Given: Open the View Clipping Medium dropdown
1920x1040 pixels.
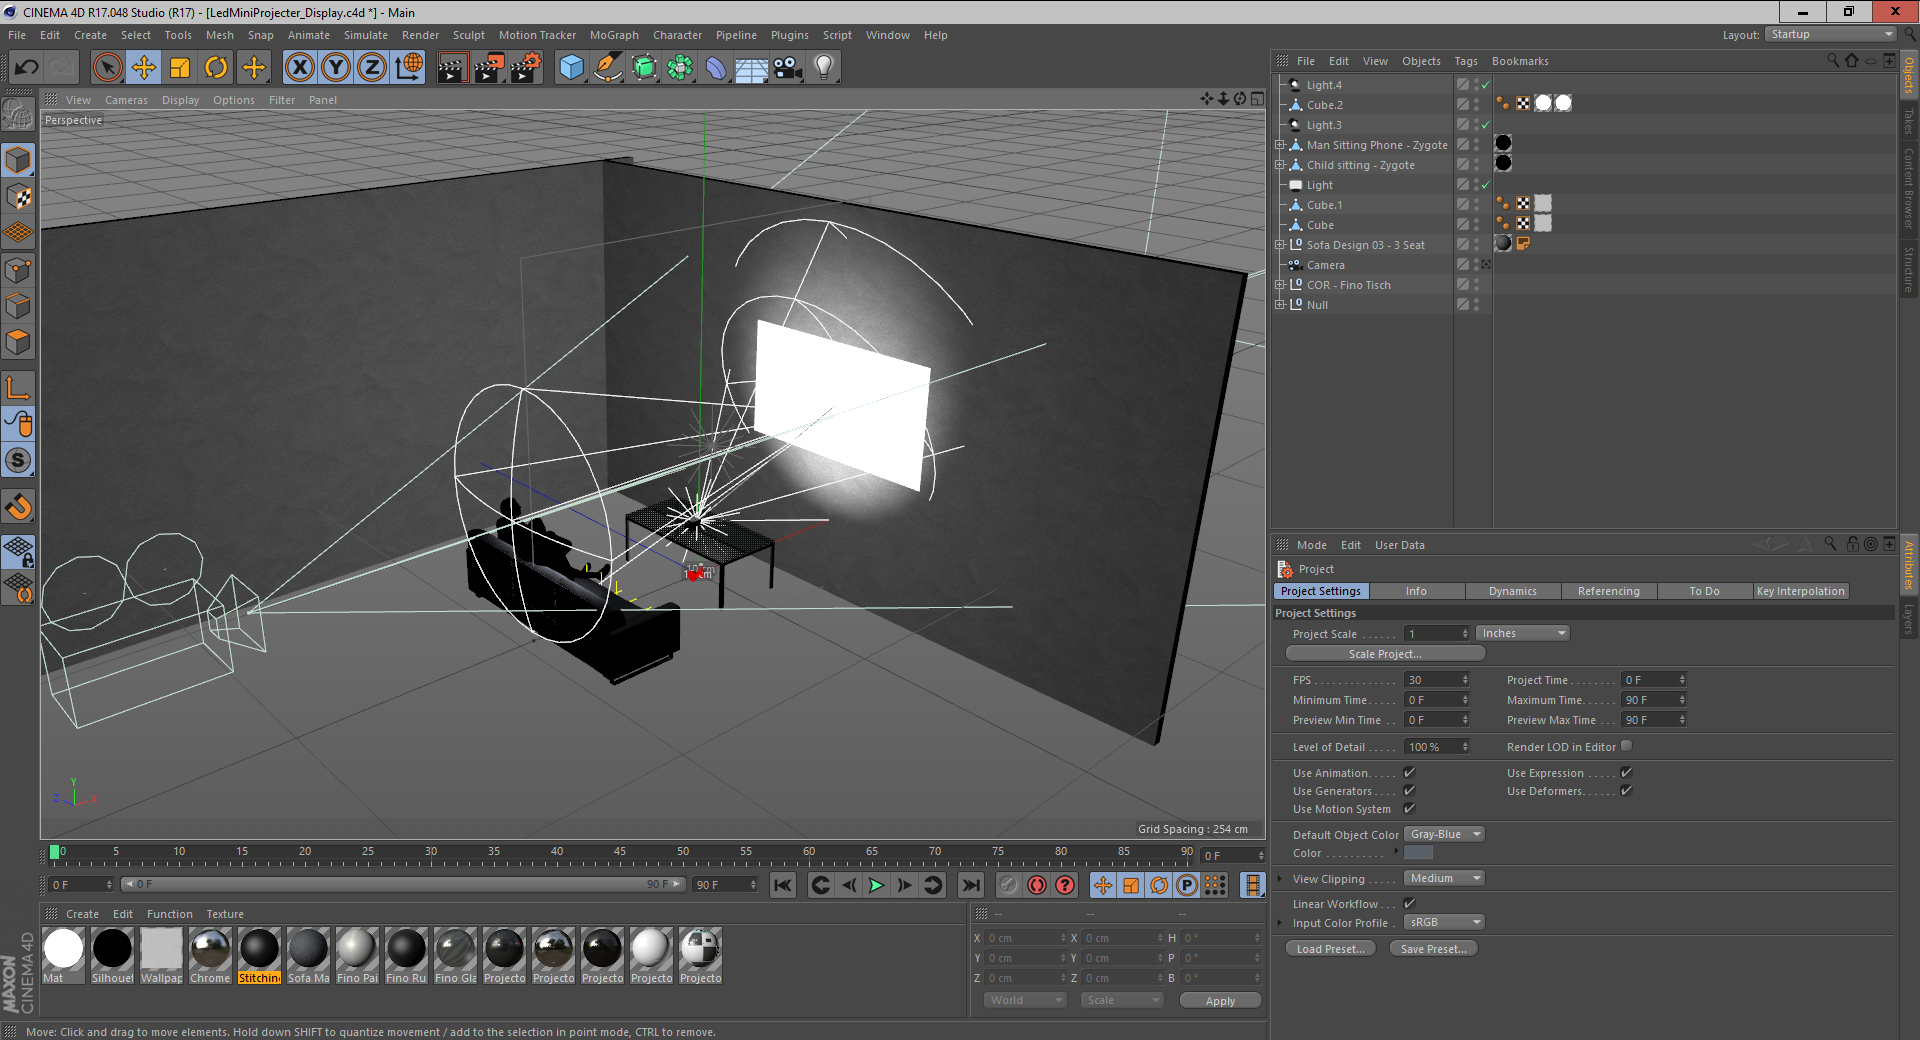Looking at the screenshot, I should click(1444, 878).
